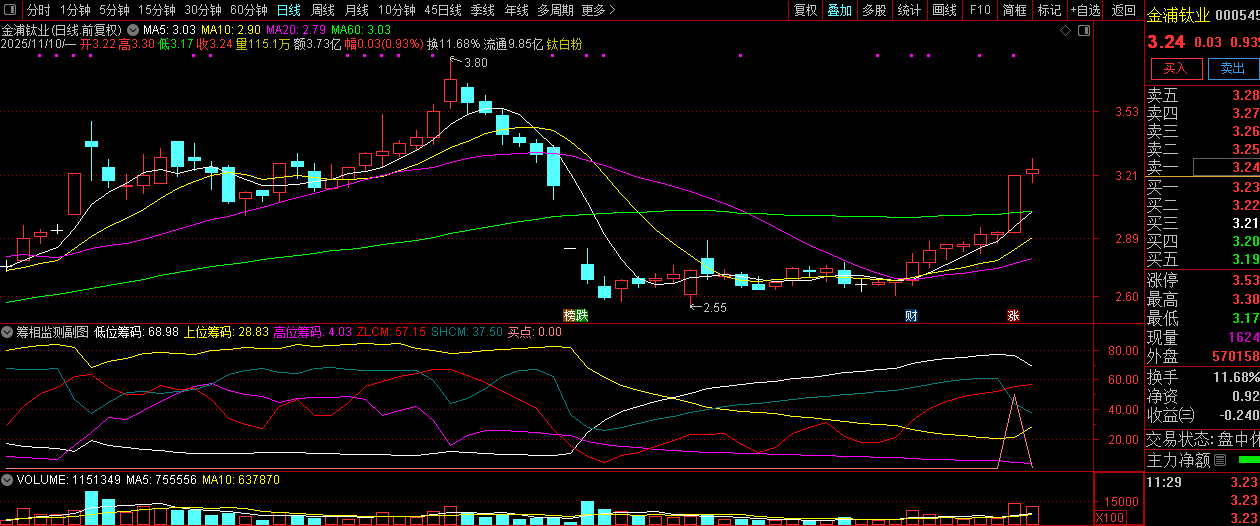
Task: Click the X100 volume scale label
Action: click(1110, 518)
